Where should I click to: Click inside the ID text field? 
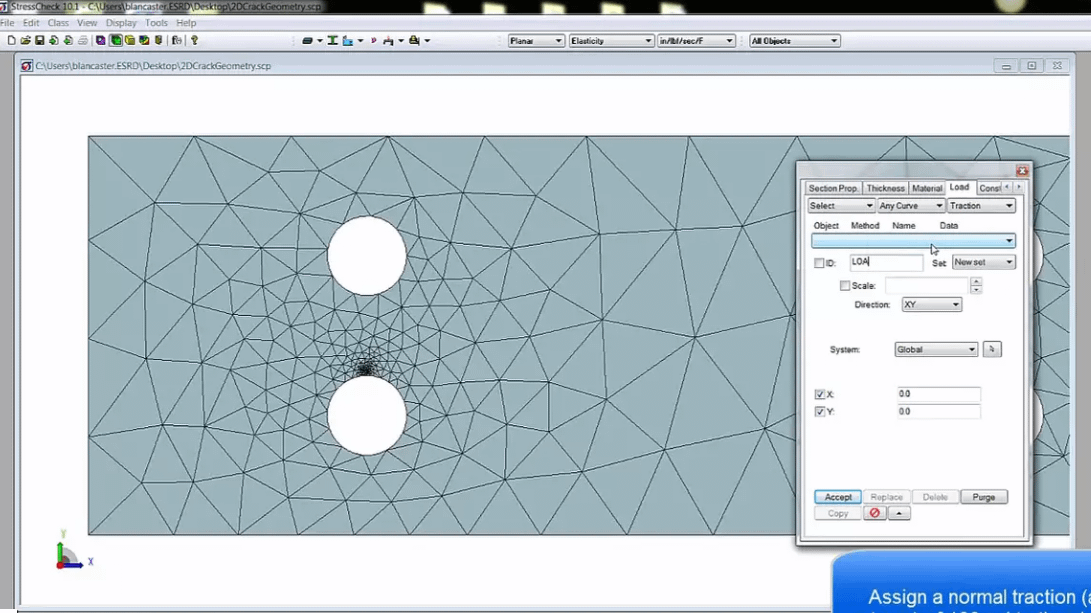click(x=885, y=262)
